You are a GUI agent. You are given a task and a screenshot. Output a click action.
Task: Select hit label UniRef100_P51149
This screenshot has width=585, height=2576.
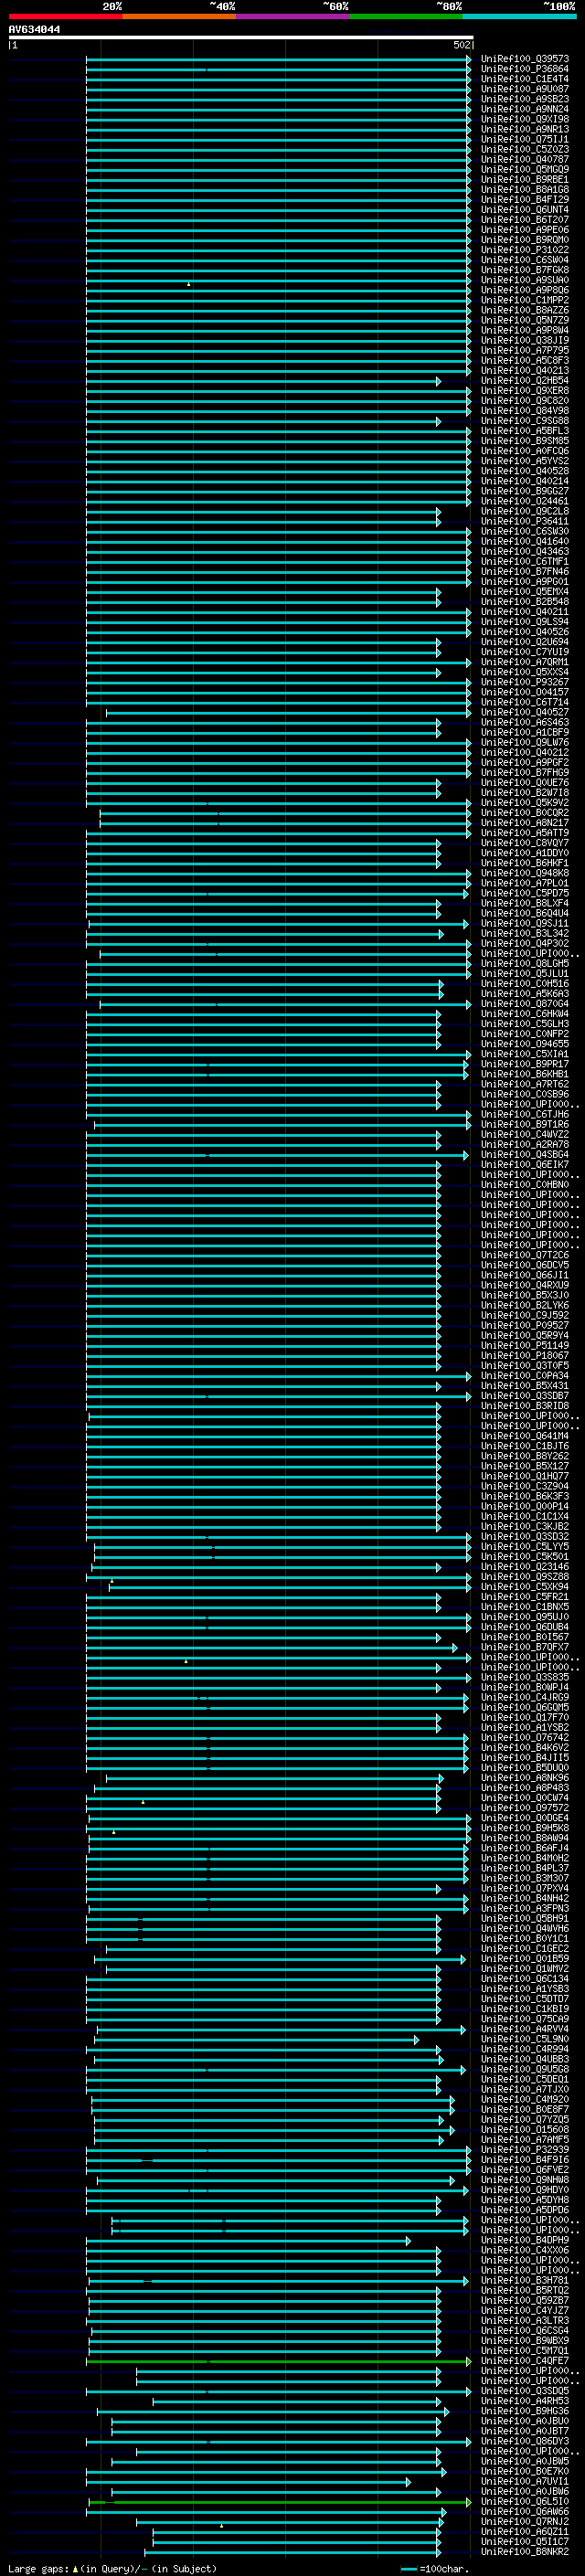pos(525,1345)
